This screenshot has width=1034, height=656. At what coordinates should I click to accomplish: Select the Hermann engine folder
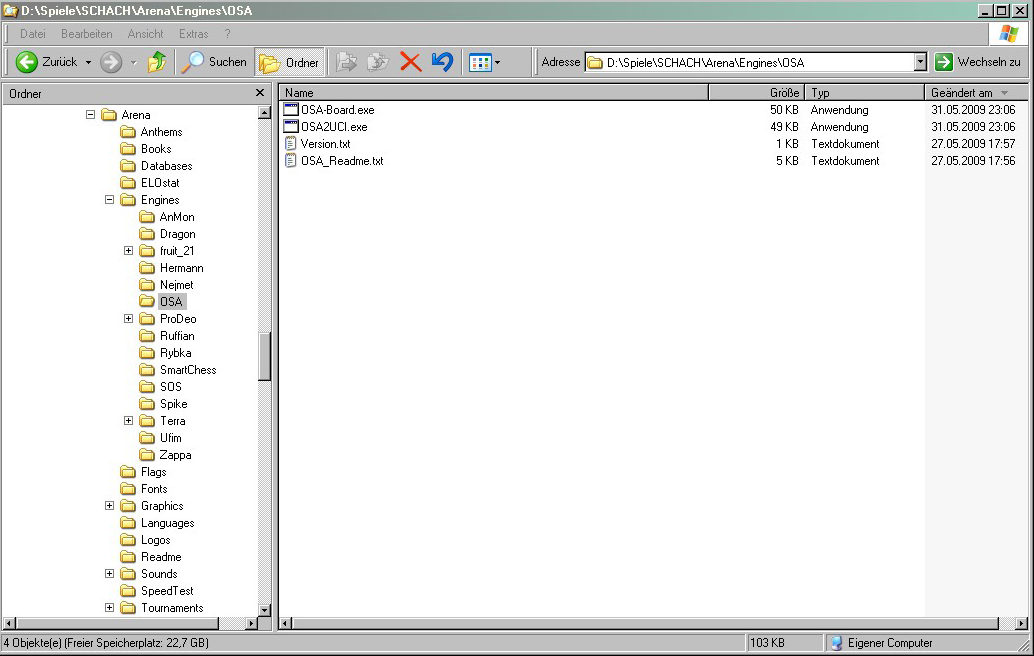181,268
